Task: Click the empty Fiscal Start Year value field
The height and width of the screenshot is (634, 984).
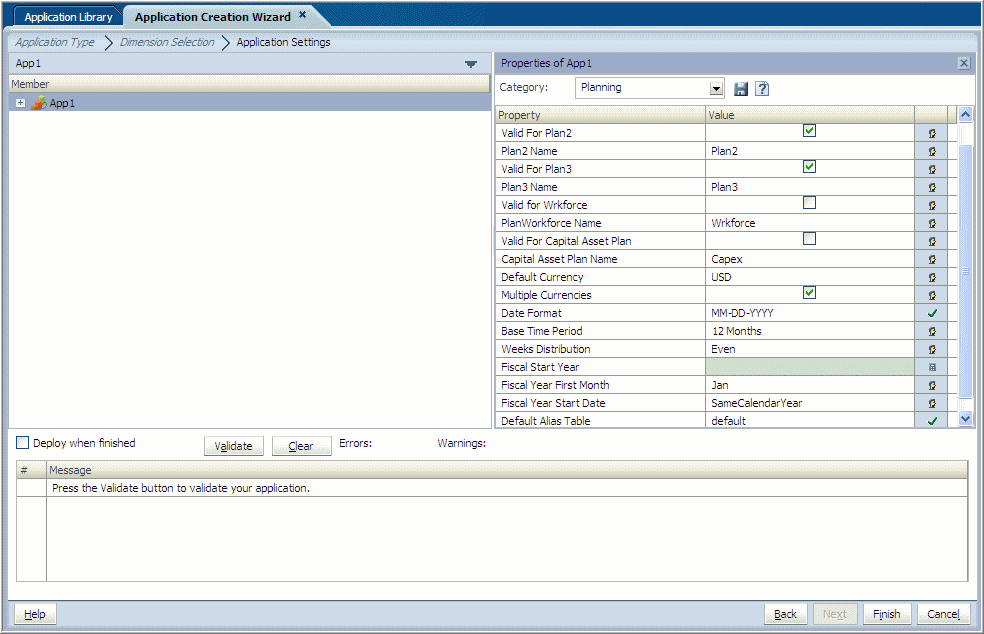Action: point(810,367)
